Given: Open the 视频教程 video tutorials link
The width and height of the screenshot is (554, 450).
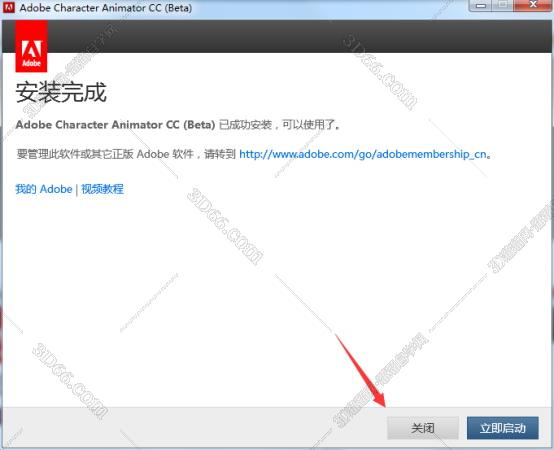Looking at the screenshot, I should (x=102, y=189).
